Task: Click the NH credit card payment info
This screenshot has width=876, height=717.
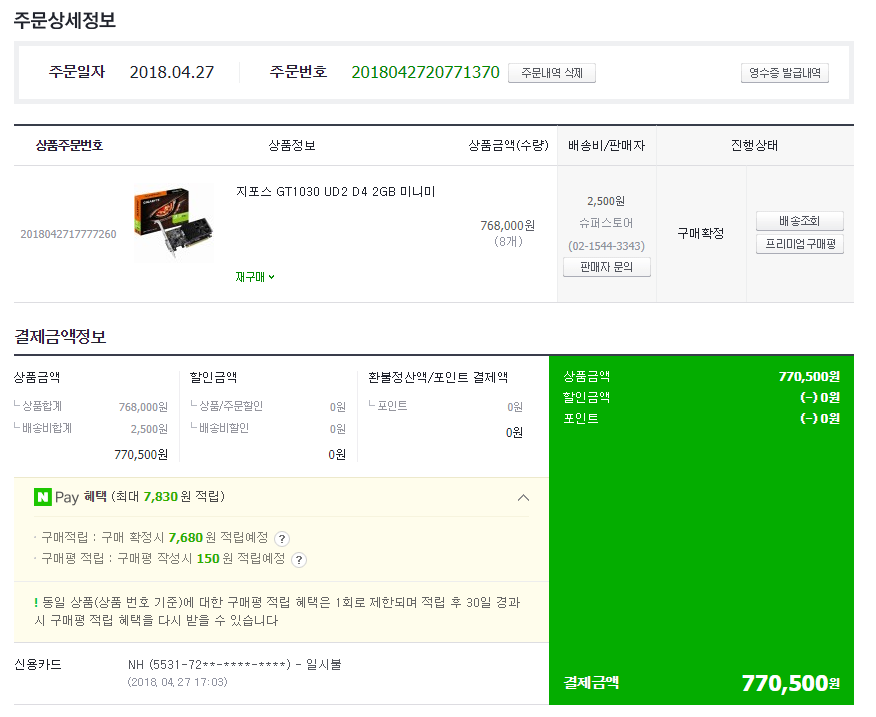Action: coord(234,664)
